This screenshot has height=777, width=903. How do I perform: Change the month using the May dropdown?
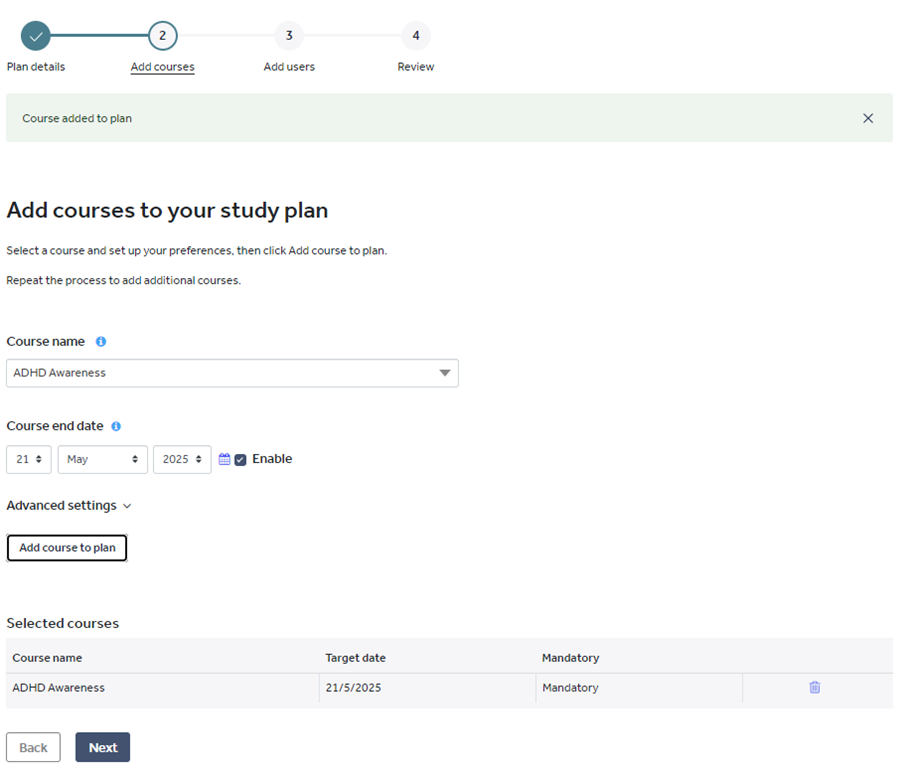click(x=102, y=458)
